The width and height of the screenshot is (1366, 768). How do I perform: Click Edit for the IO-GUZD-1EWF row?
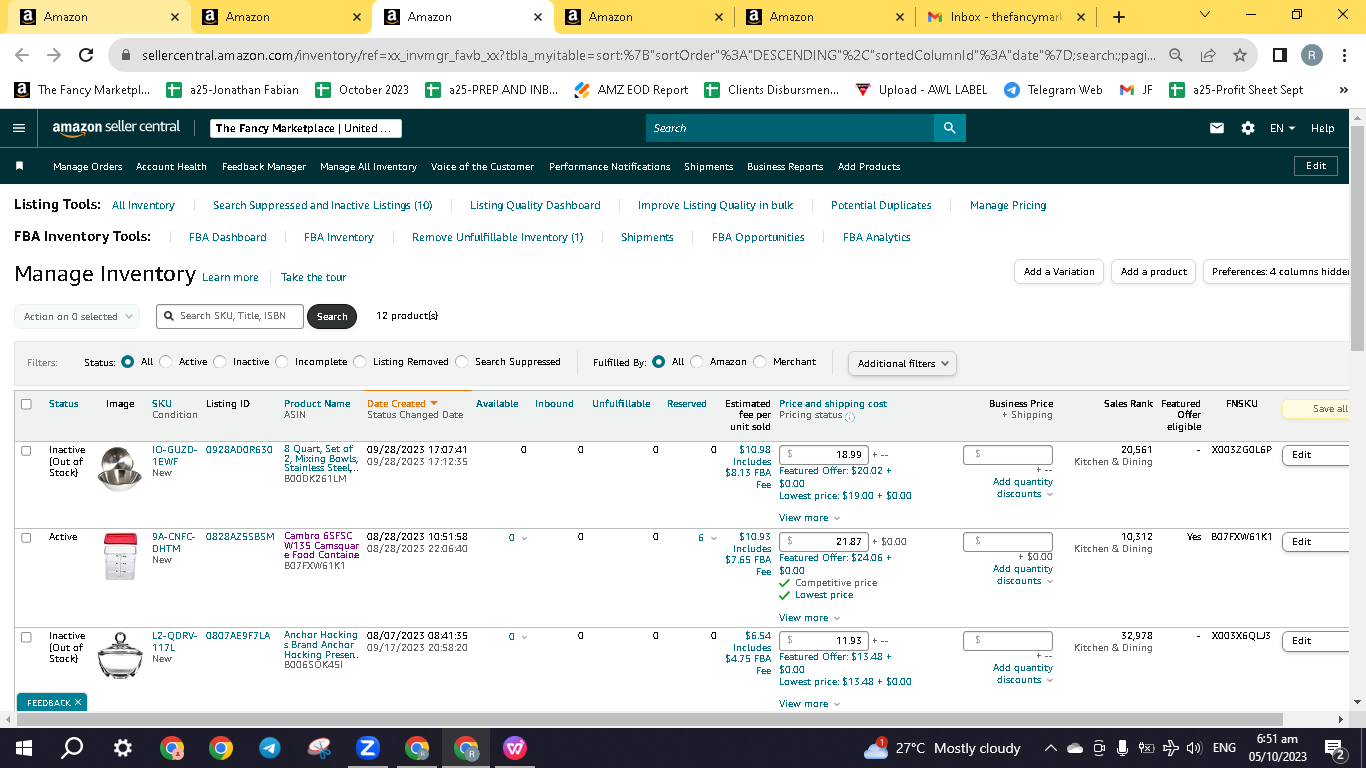click(x=1314, y=455)
